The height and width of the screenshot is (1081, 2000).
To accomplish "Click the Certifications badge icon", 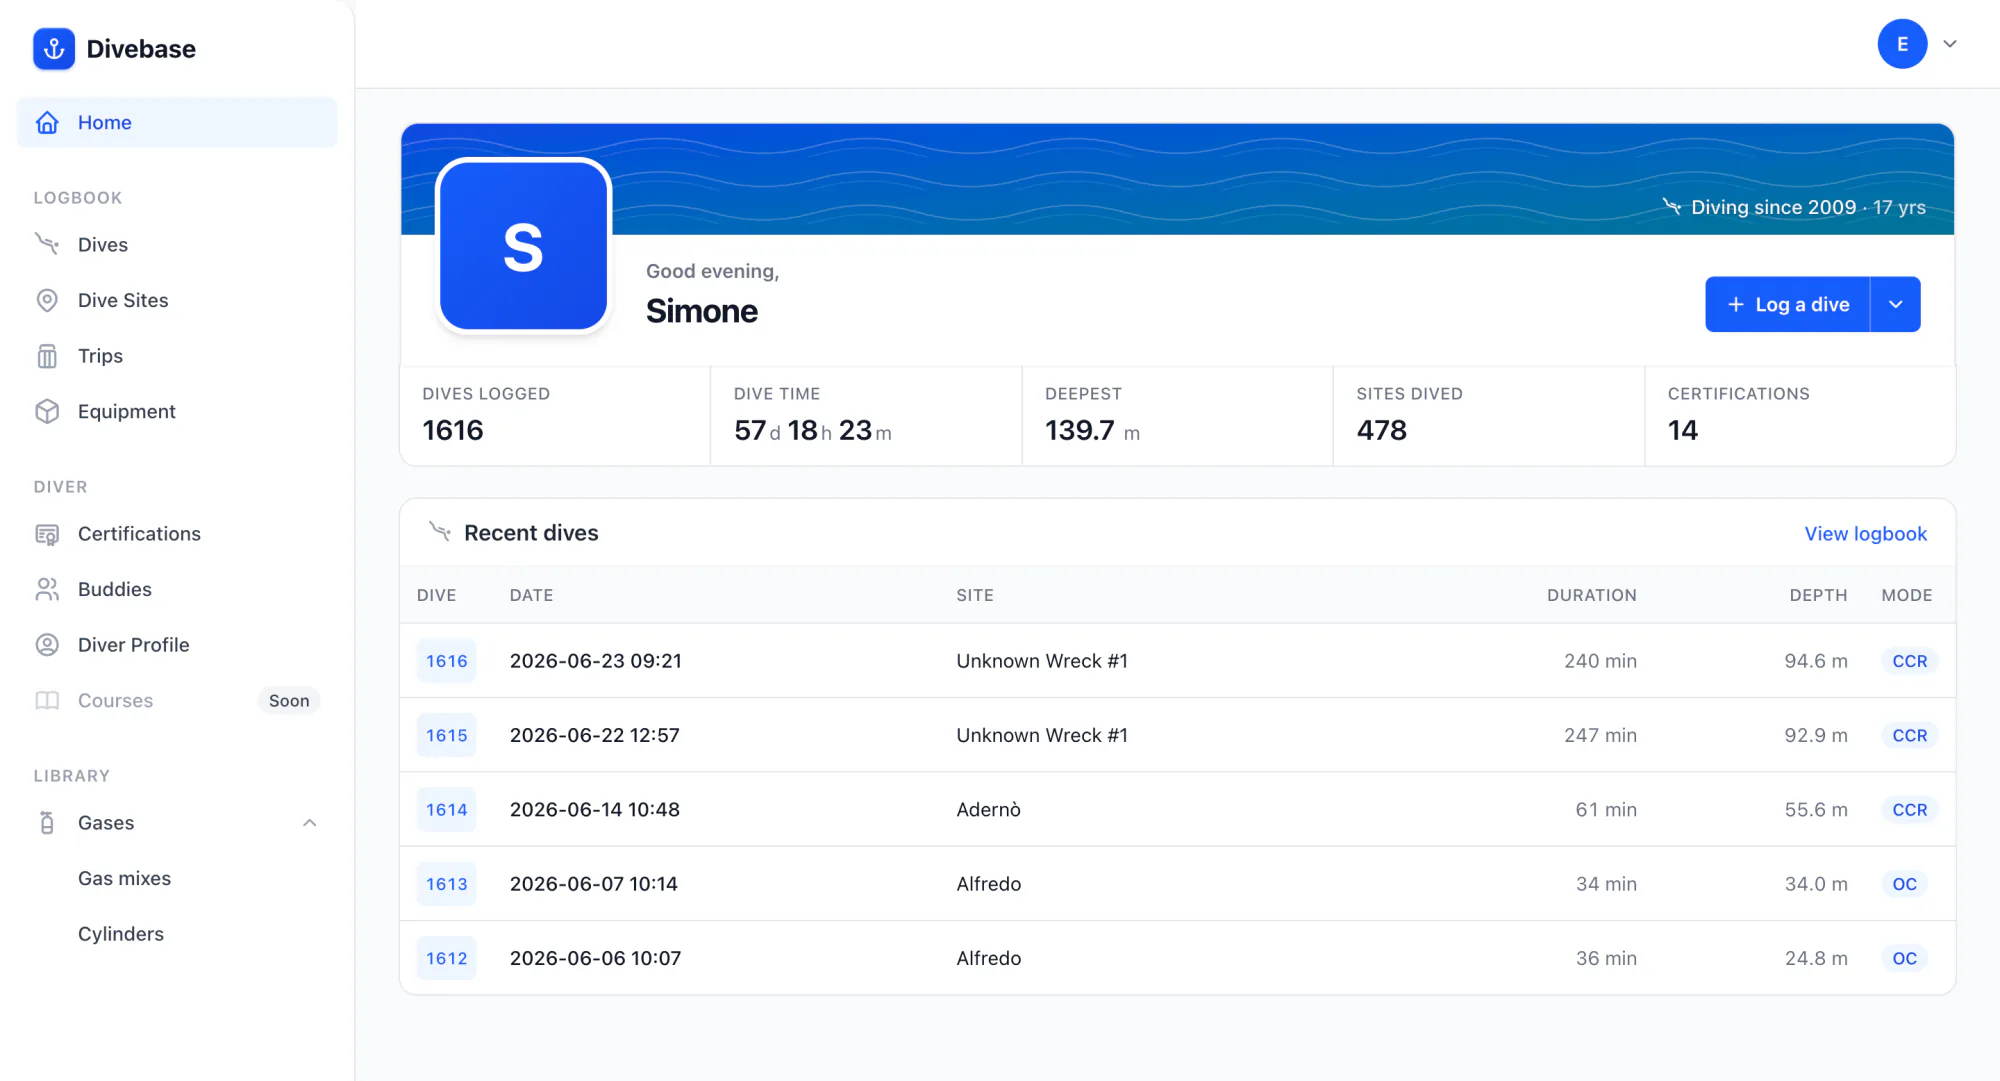I will click(x=47, y=534).
